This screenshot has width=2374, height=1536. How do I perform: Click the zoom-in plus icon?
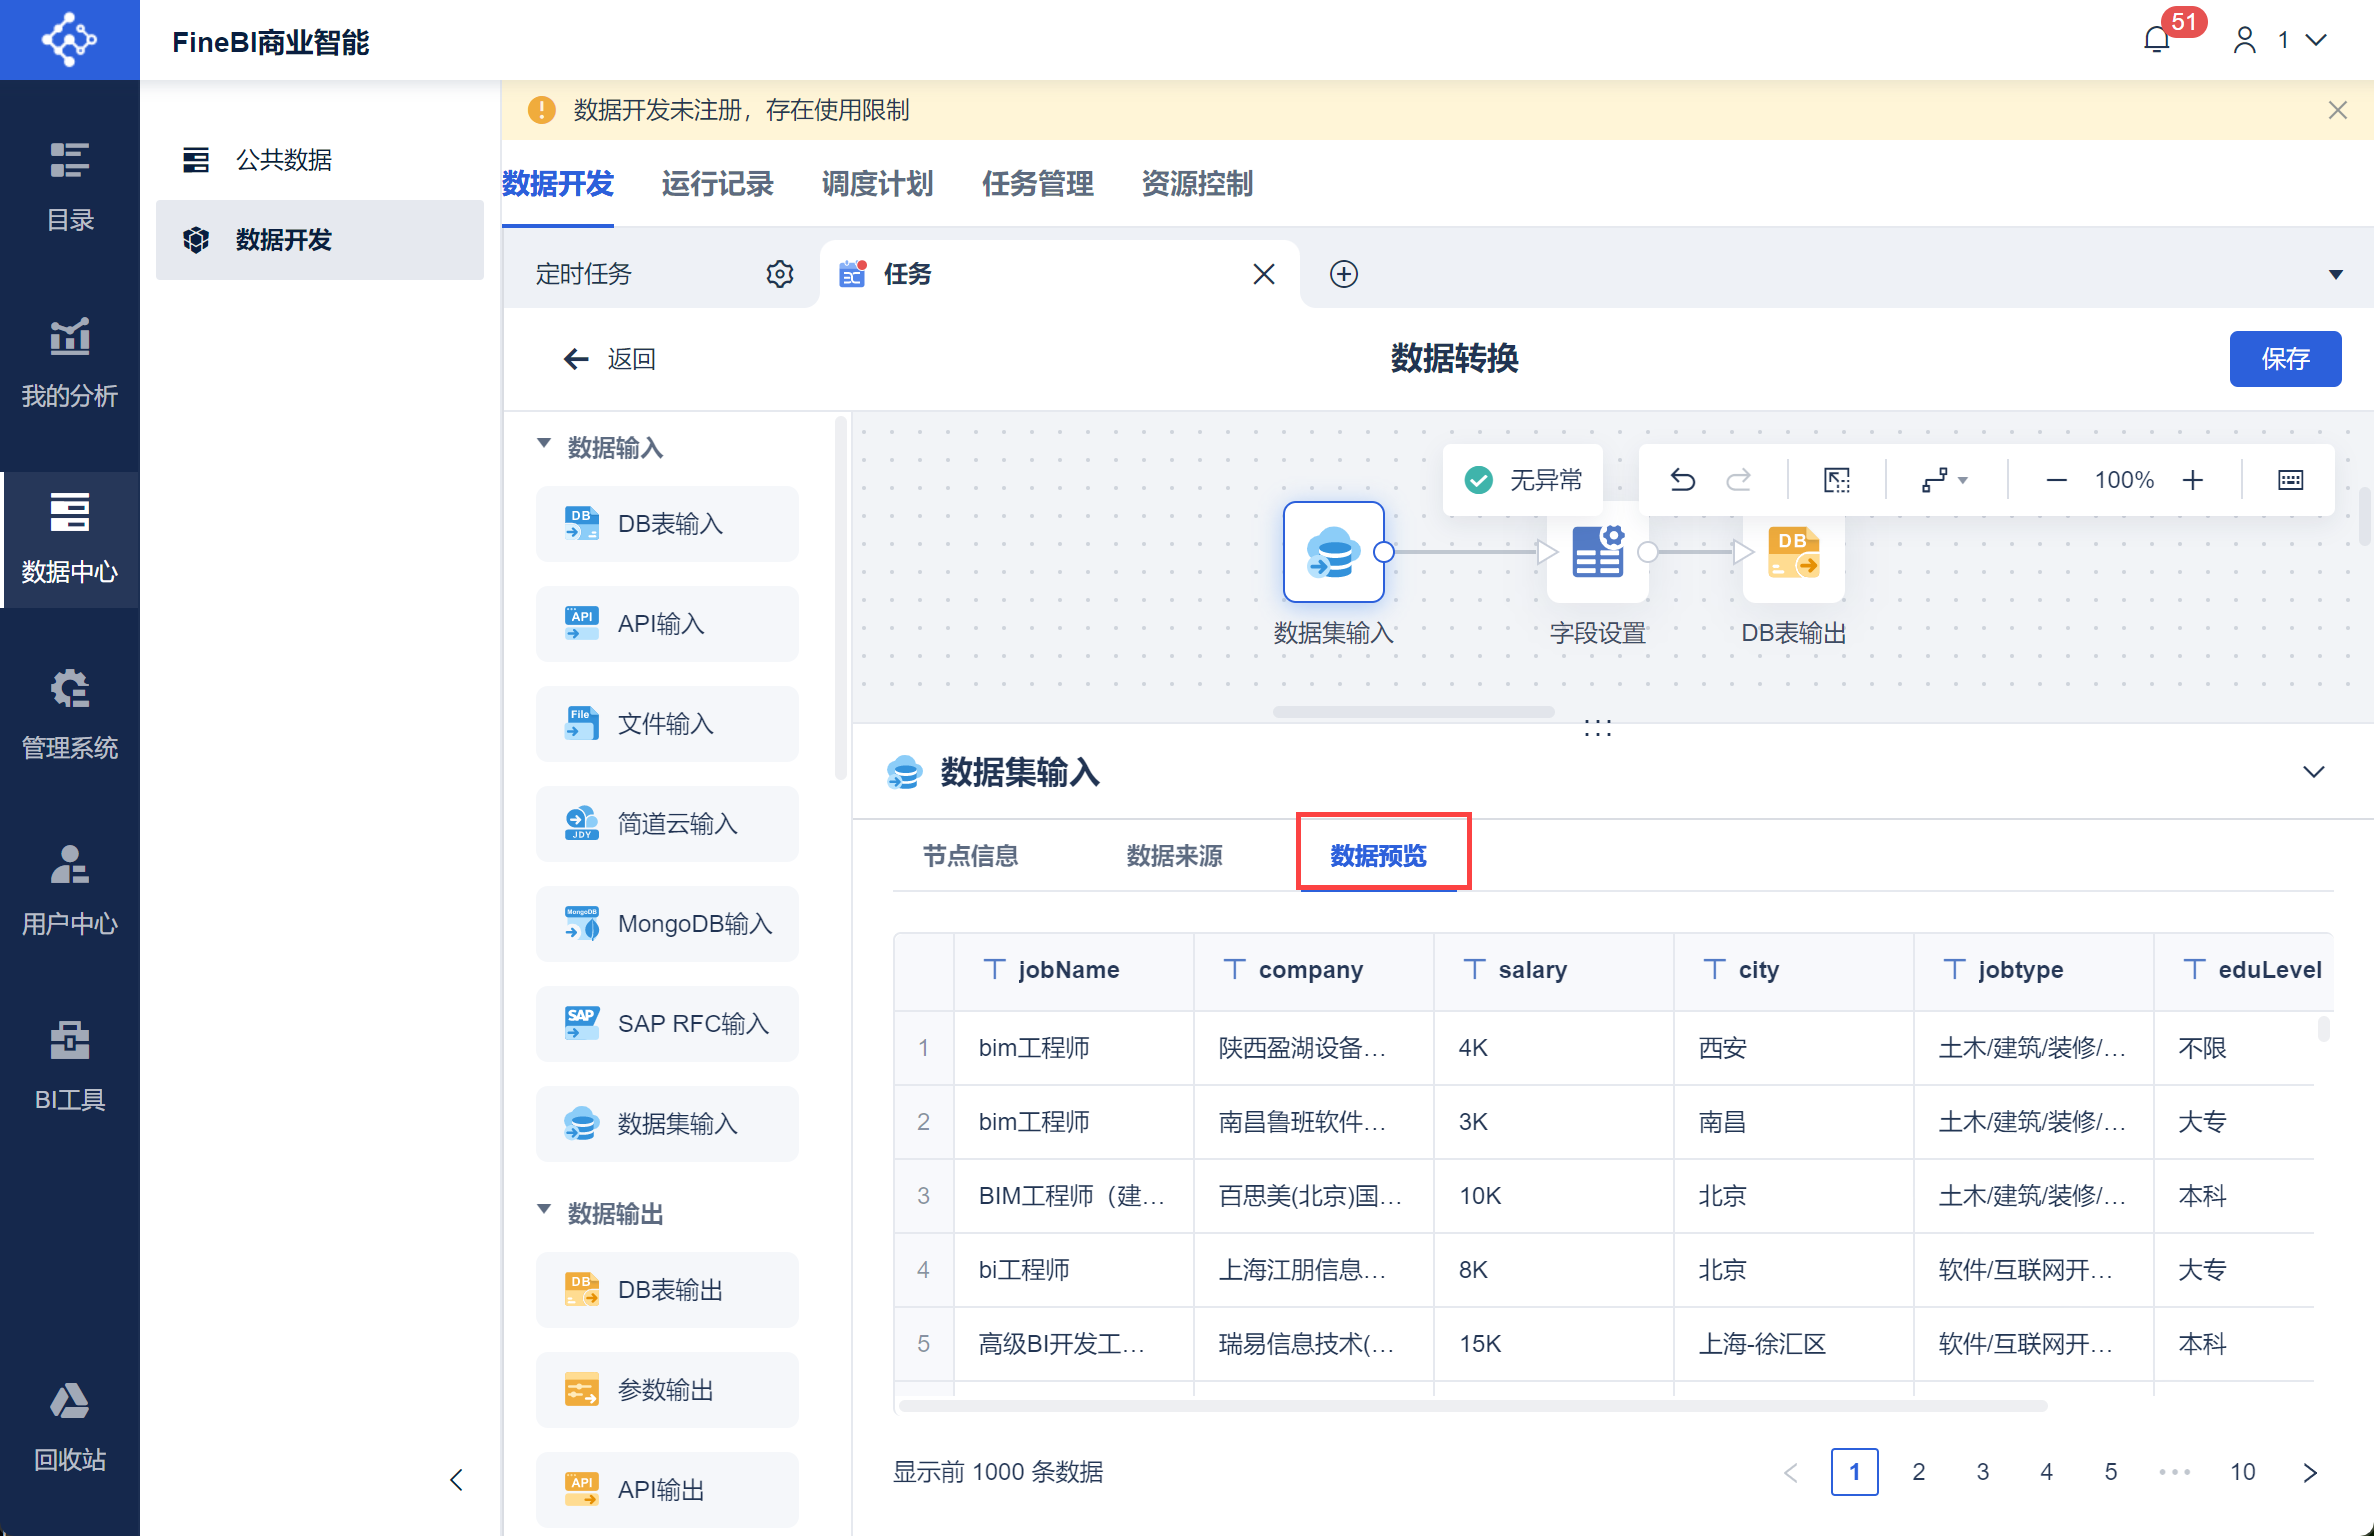point(2192,480)
